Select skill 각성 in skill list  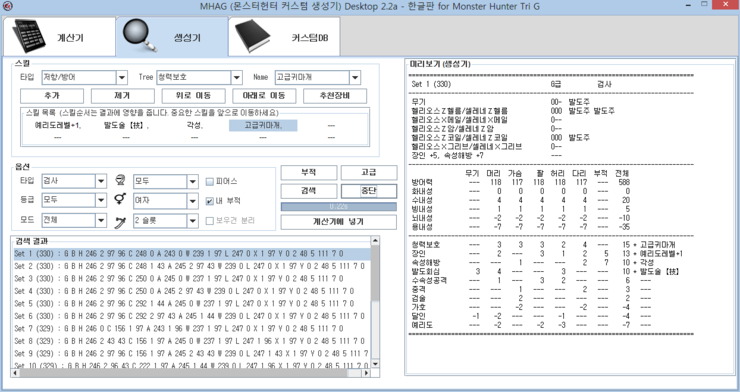(x=194, y=125)
